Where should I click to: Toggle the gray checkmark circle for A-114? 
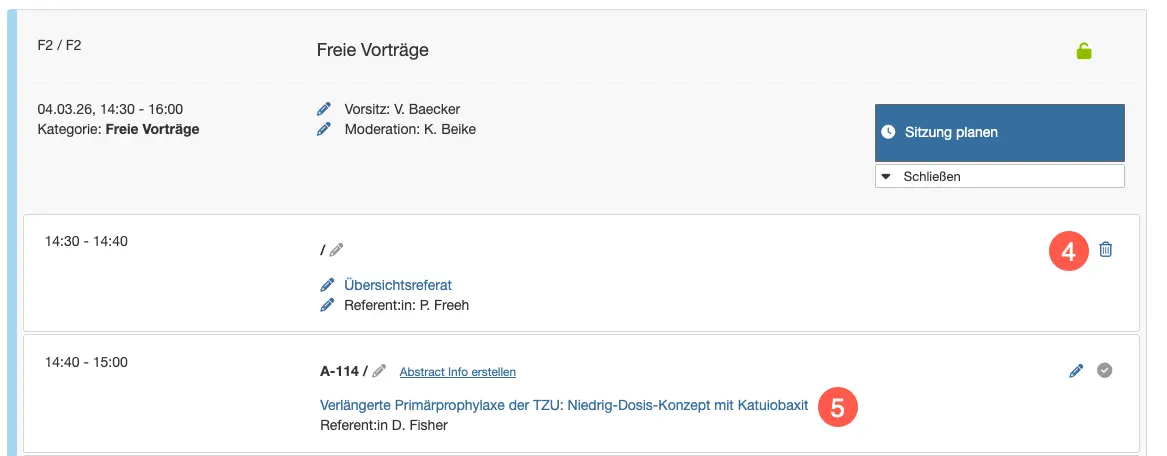click(1104, 370)
